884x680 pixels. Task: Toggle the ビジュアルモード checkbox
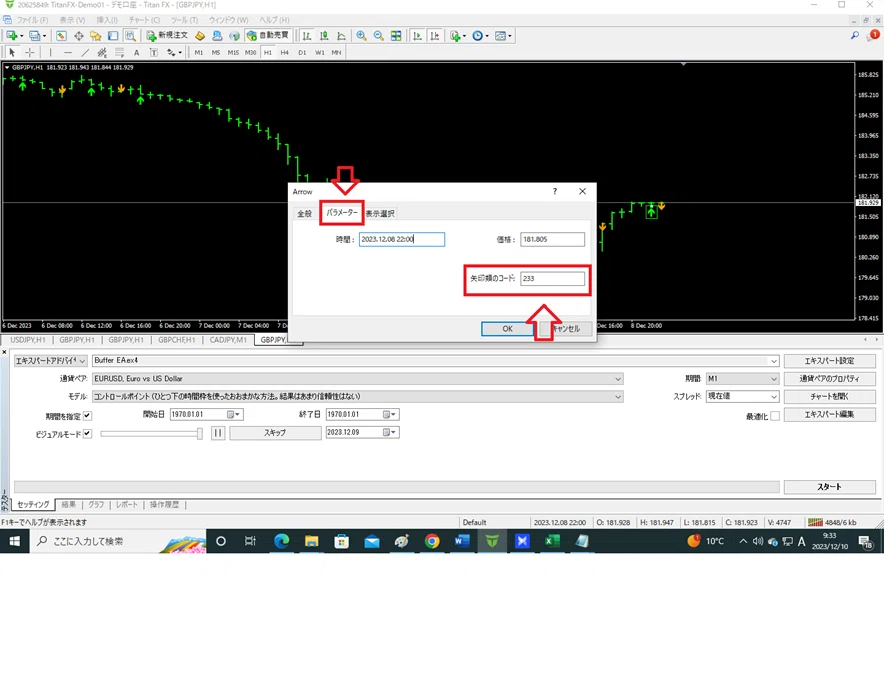click(x=87, y=434)
